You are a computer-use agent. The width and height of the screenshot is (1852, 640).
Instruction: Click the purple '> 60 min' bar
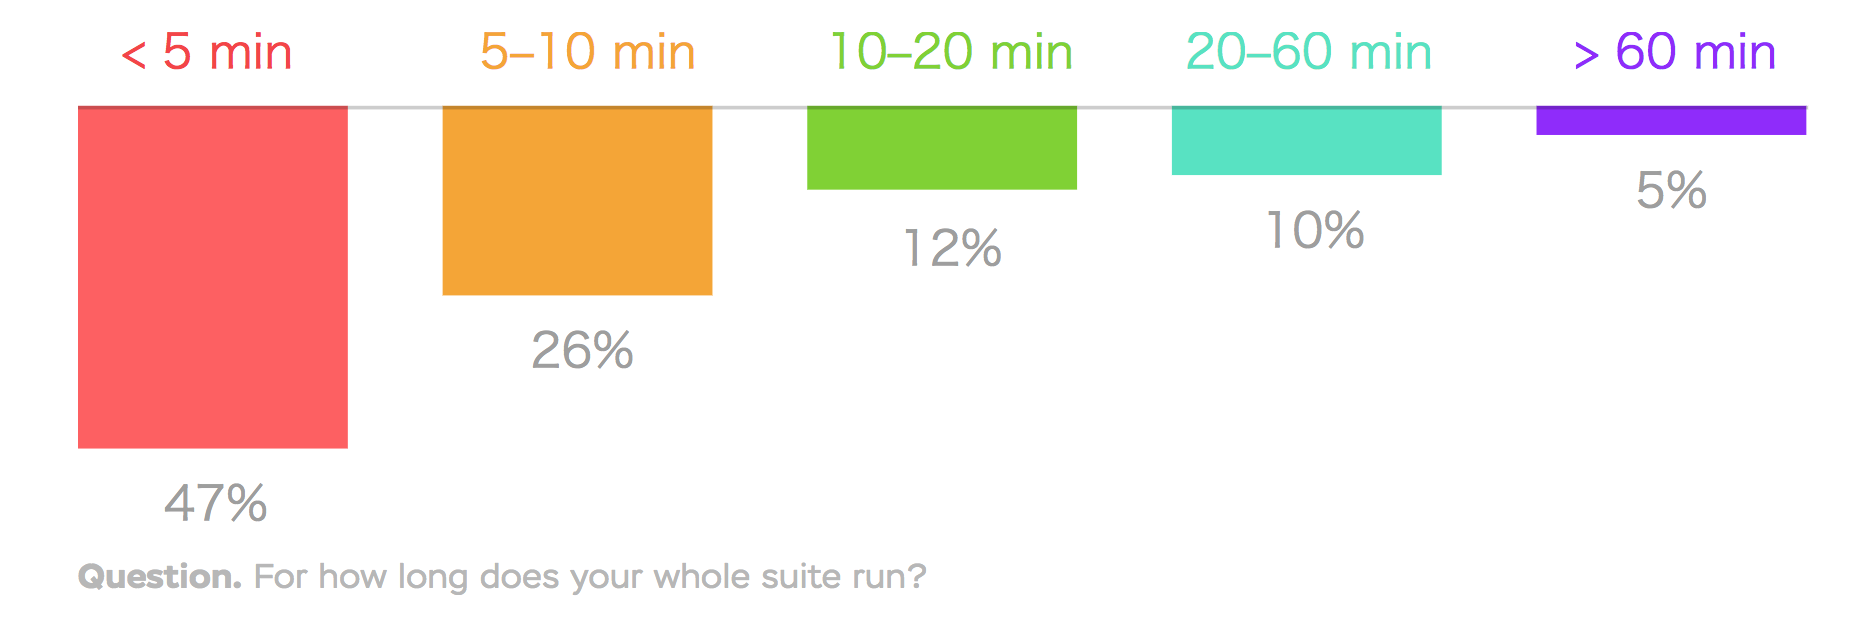(x=1671, y=120)
